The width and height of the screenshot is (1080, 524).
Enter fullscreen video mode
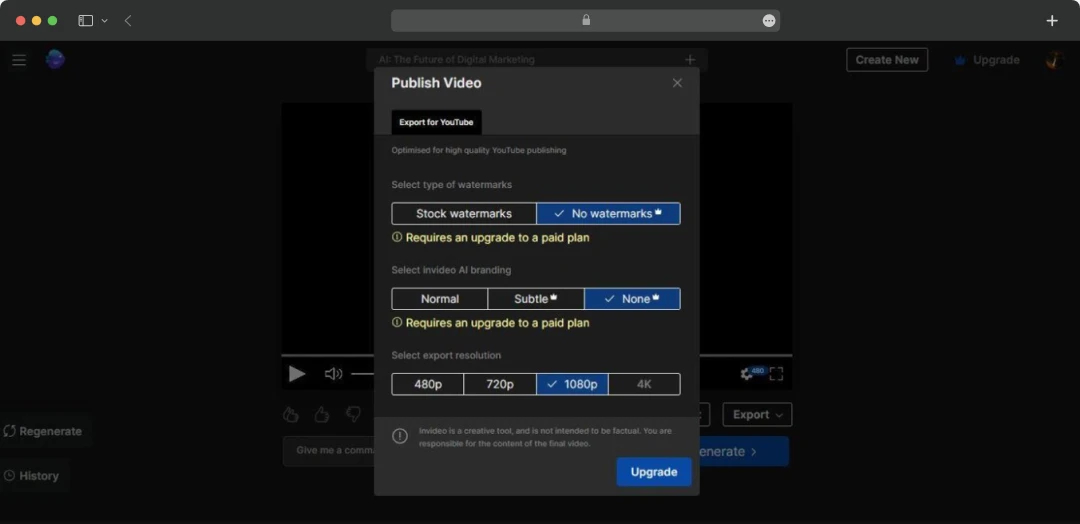[x=776, y=374]
